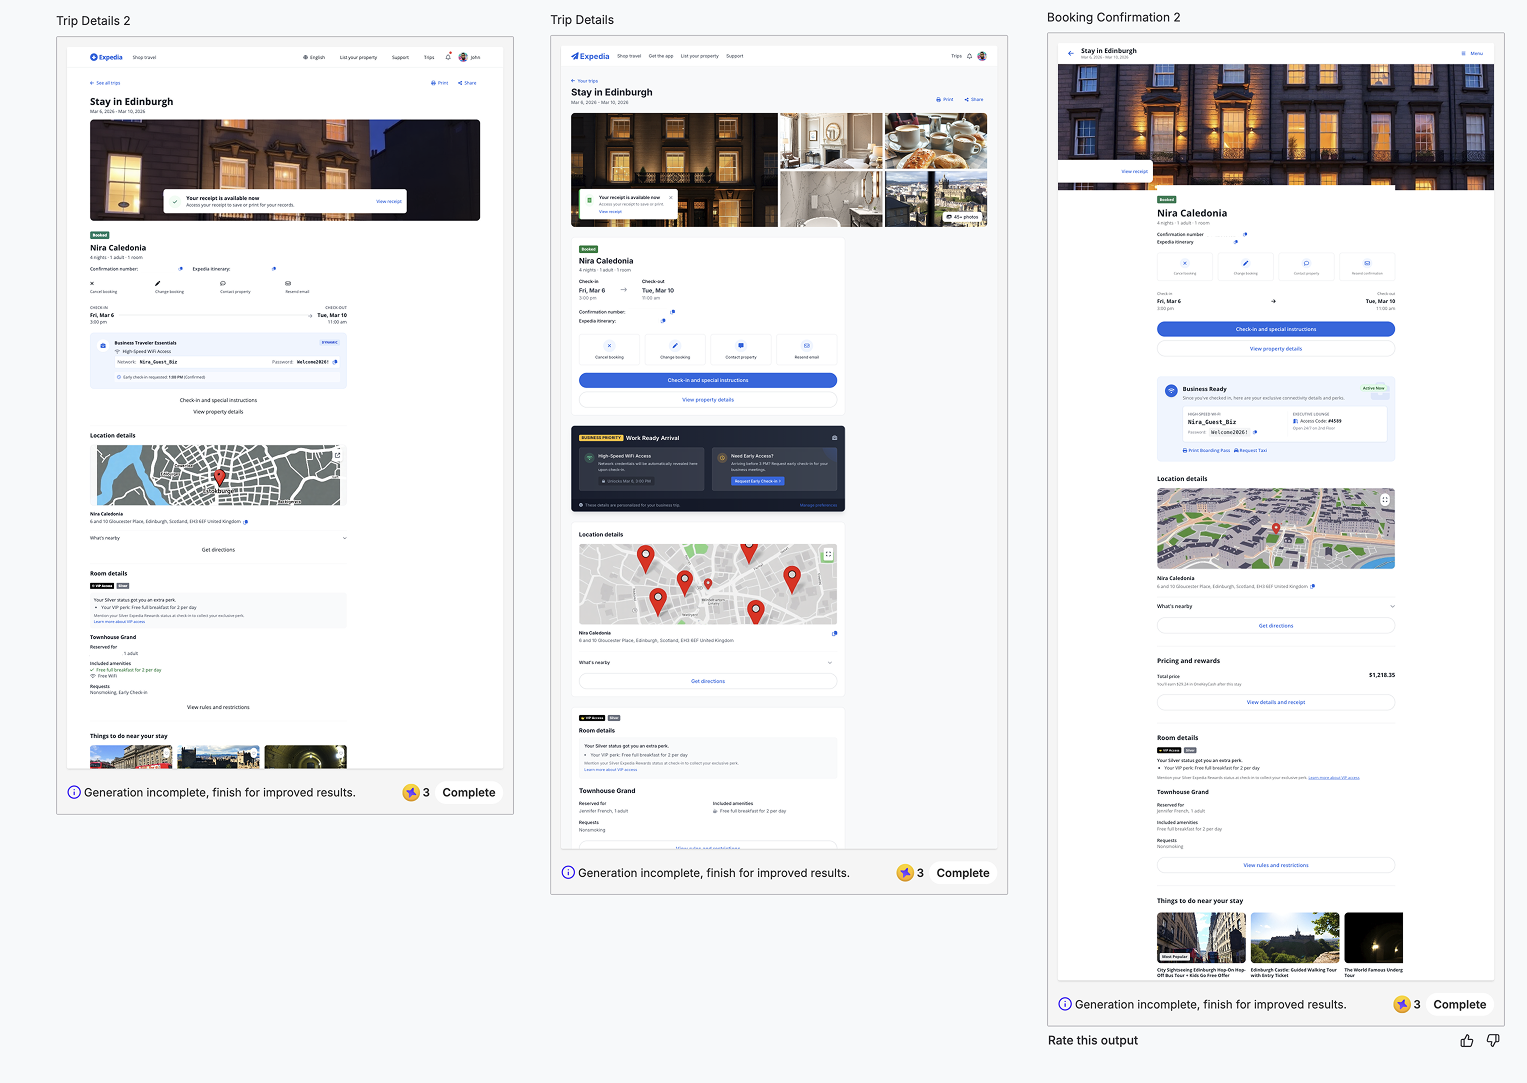Click Change booking pencil icon in Trip Details 2
Viewport: 1527px width, 1083px height.
[158, 283]
